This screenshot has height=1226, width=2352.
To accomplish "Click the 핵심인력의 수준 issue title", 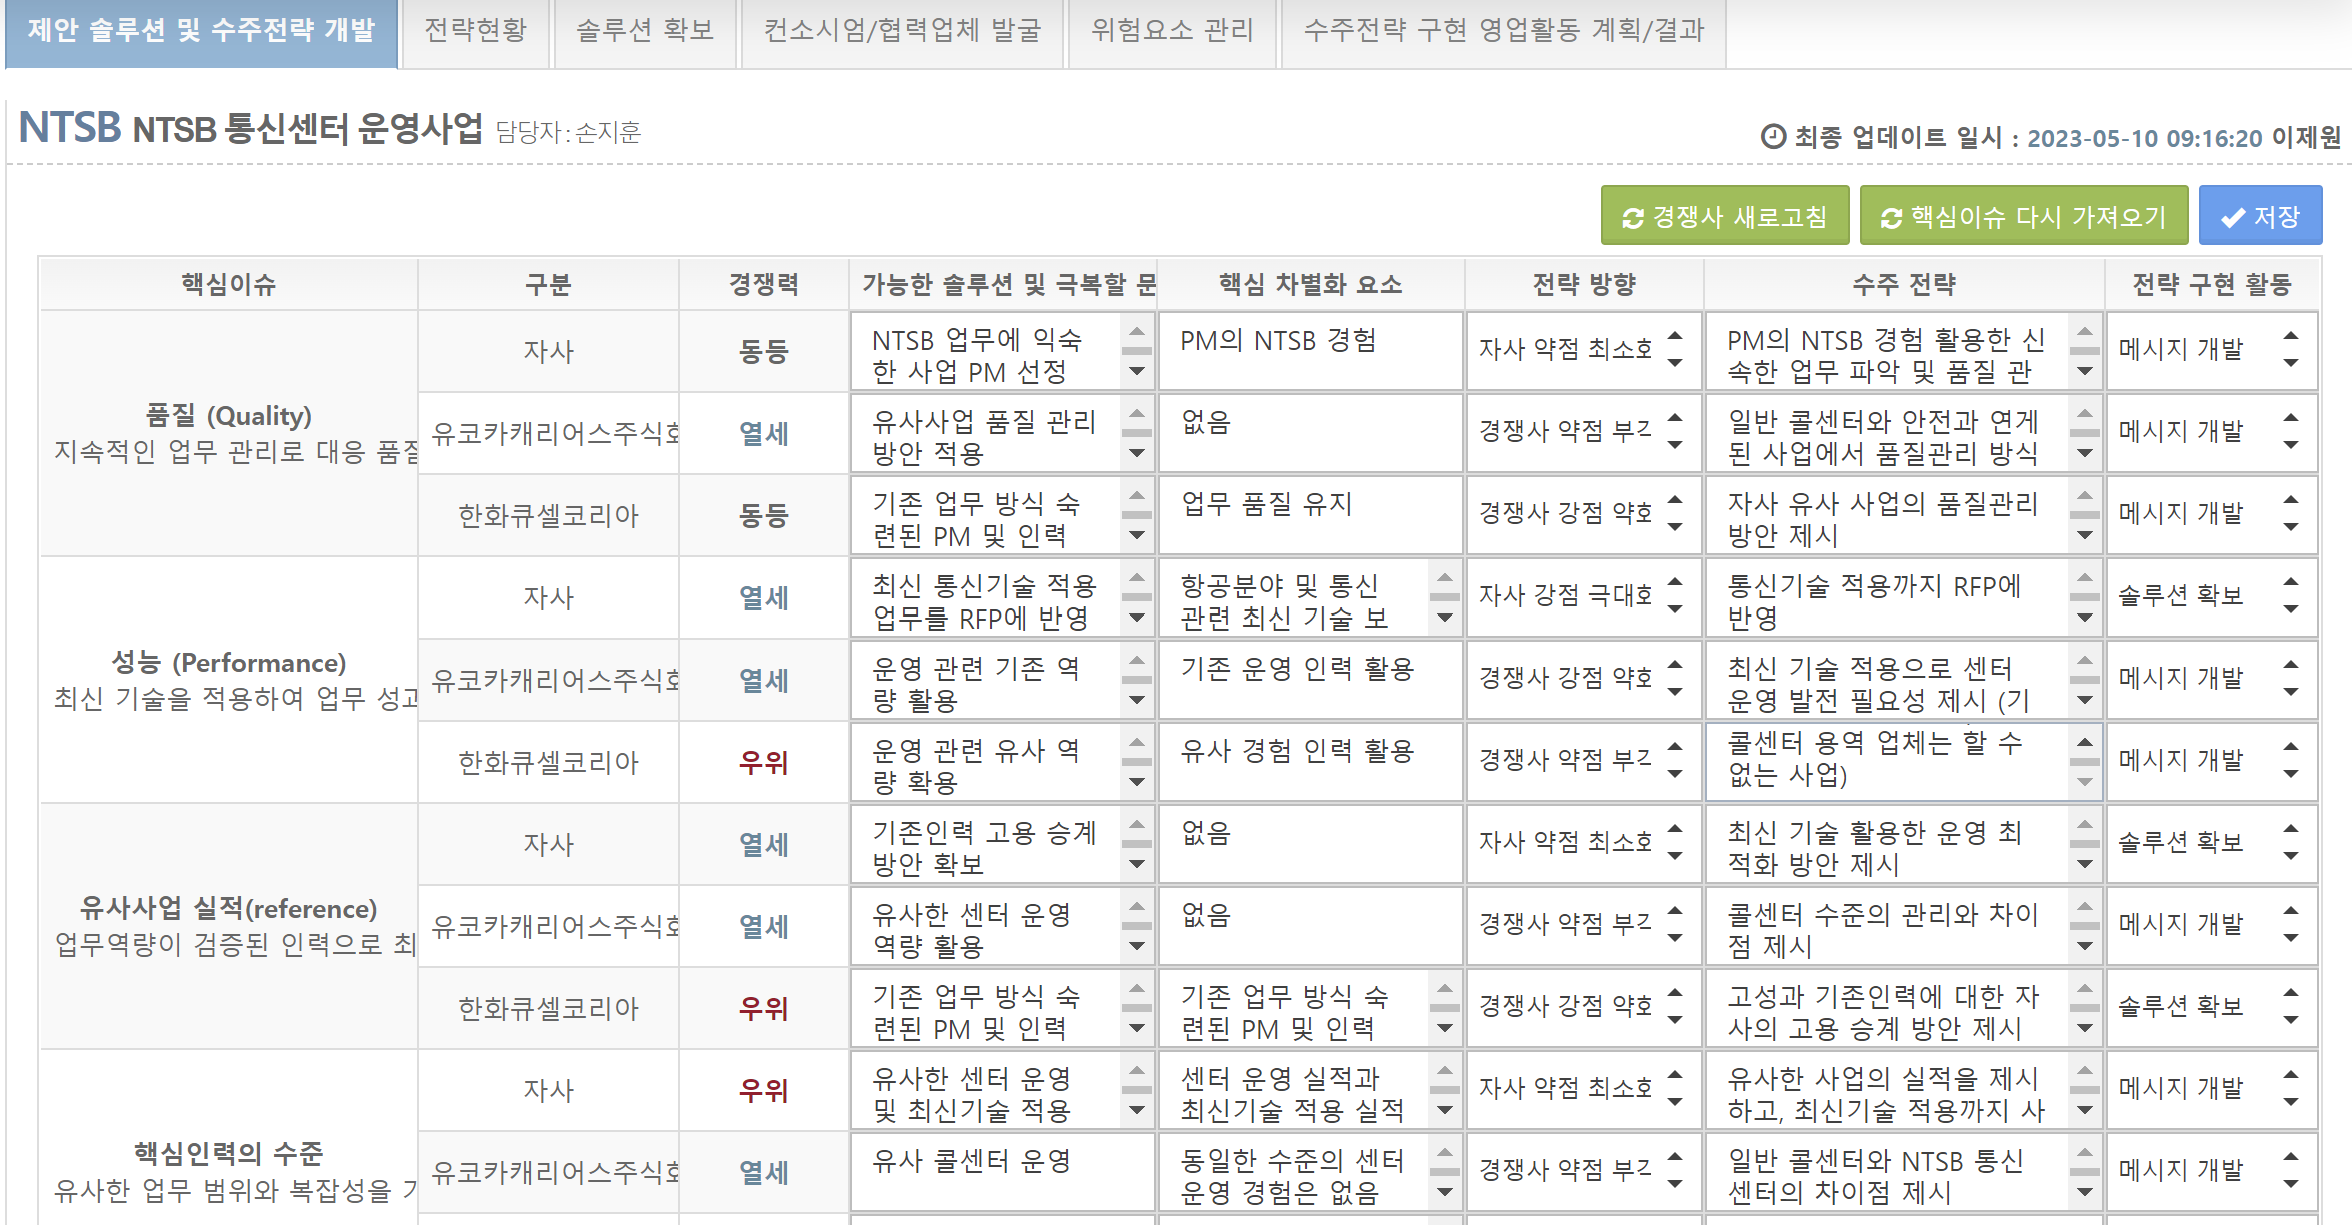I will [229, 1153].
